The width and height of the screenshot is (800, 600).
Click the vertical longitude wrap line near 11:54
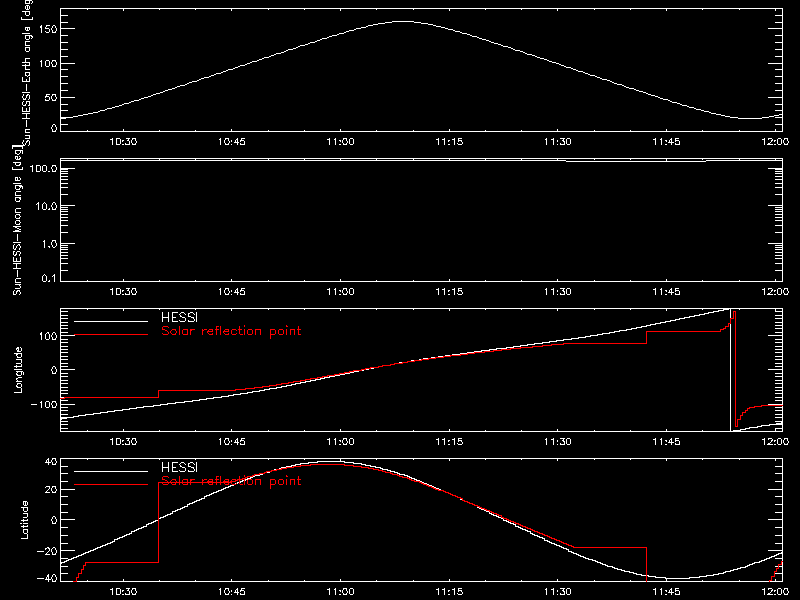point(731,370)
